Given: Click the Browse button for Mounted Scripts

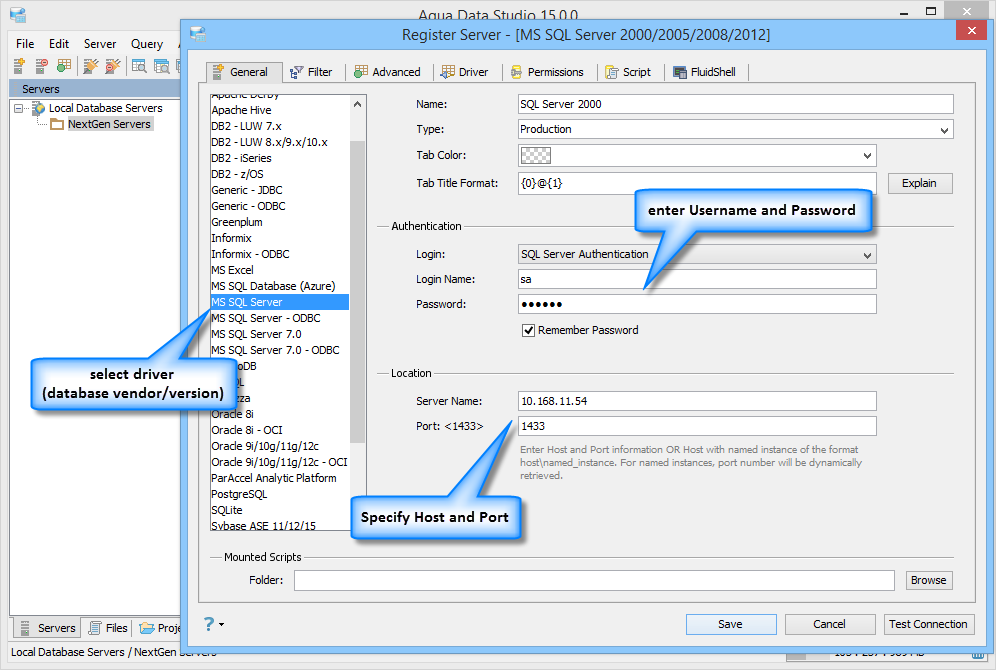Looking at the screenshot, I should 929,580.
